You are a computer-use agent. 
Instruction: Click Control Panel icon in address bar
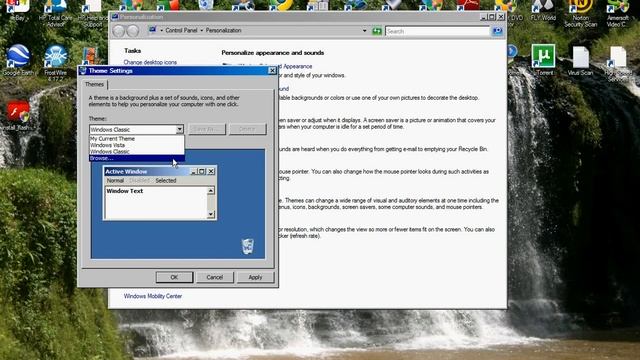coord(153,30)
